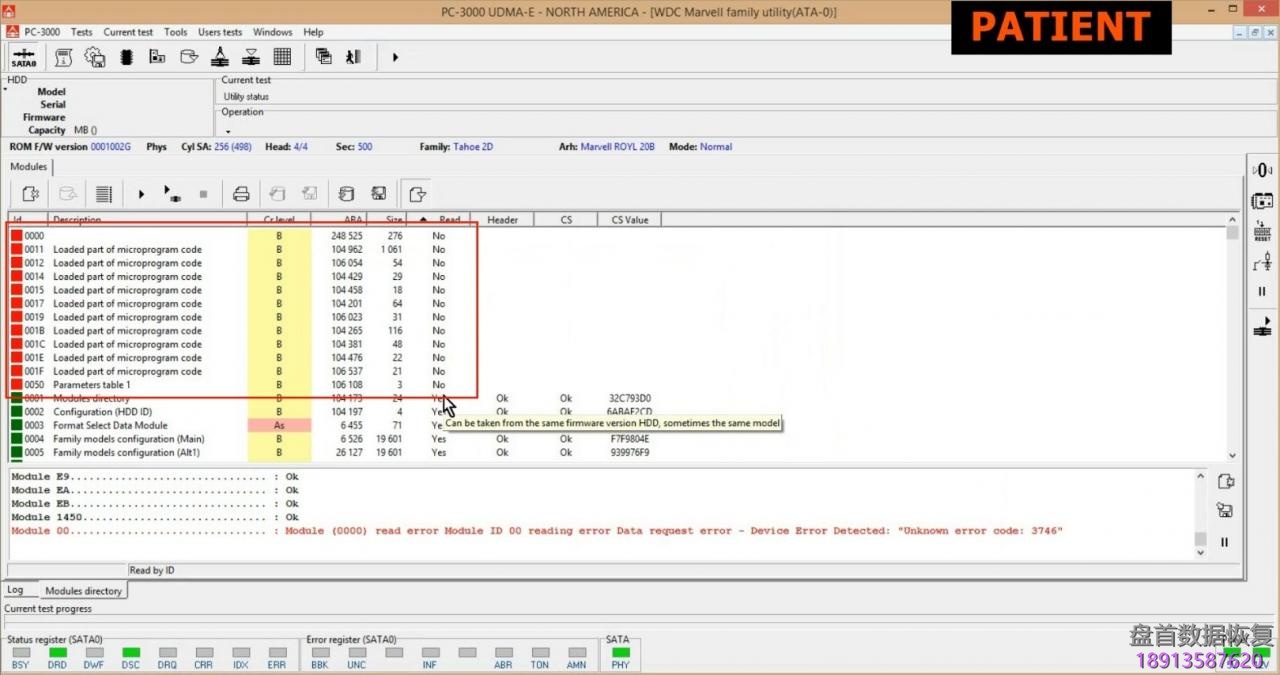Image resolution: width=1280 pixels, height=675 pixels.
Task: Switch to the Modules directory tab
Action: (x=84, y=591)
